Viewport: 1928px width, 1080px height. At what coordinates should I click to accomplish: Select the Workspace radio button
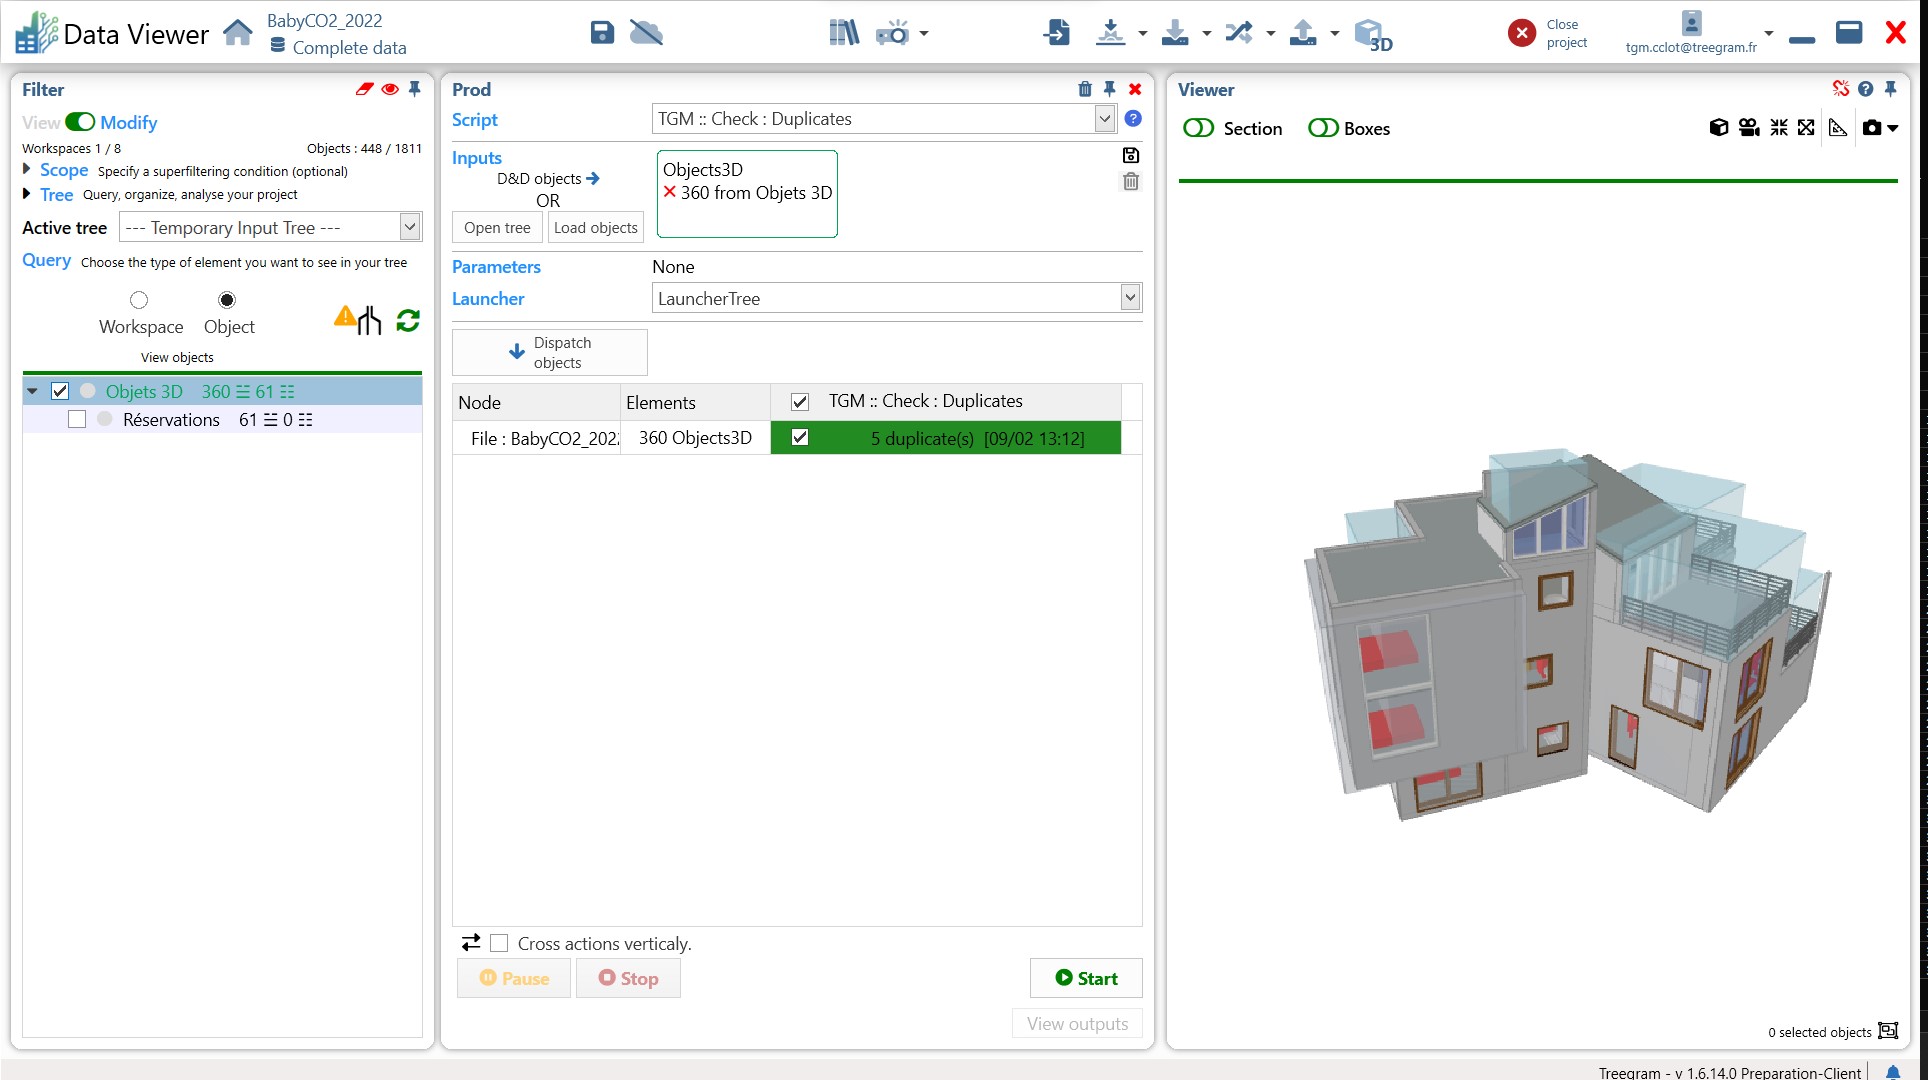coord(139,300)
